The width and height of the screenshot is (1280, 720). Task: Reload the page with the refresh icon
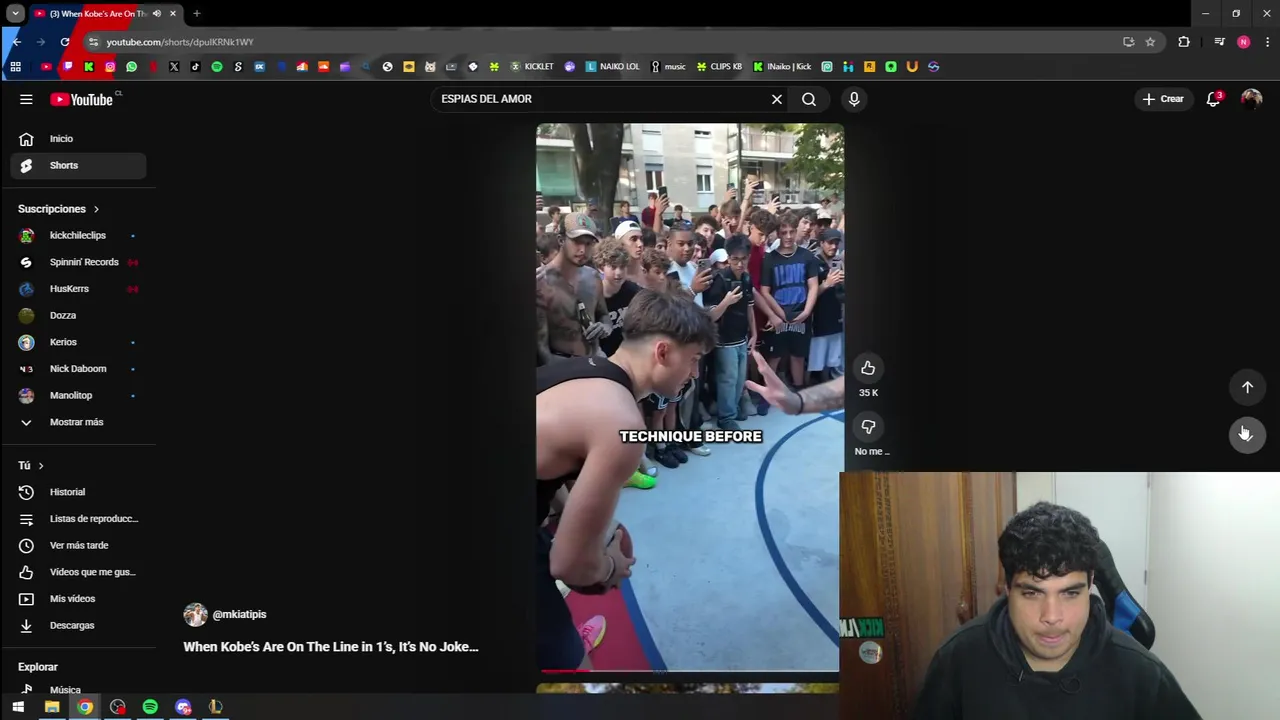click(65, 42)
